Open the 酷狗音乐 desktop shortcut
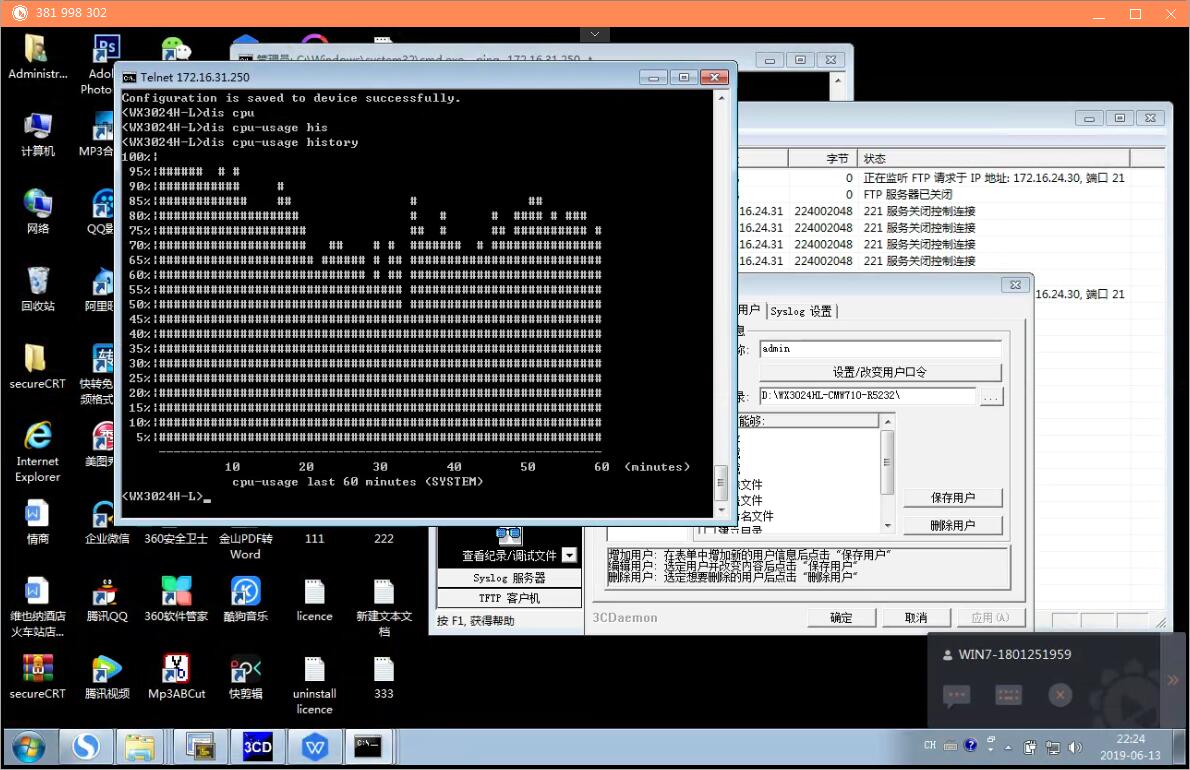This screenshot has height=770, width=1190. tap(245, 599)
